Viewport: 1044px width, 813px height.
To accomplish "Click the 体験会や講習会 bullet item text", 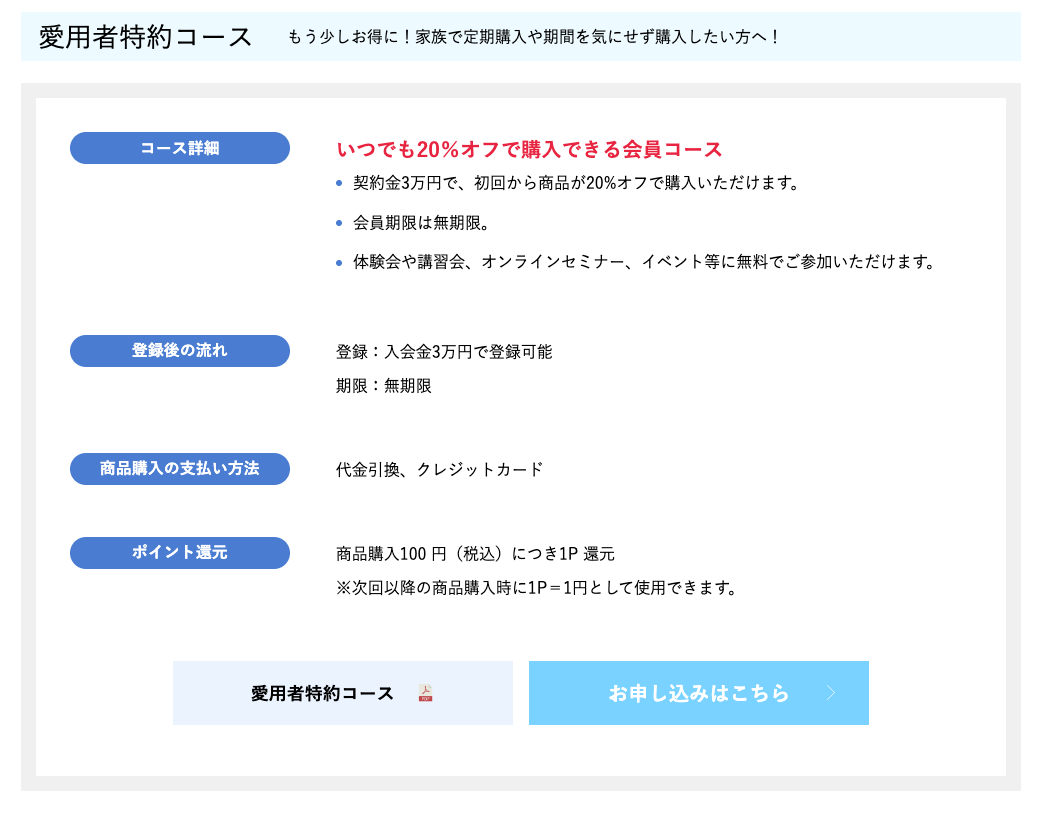I will pyautogui.click(x=644, y=262).
